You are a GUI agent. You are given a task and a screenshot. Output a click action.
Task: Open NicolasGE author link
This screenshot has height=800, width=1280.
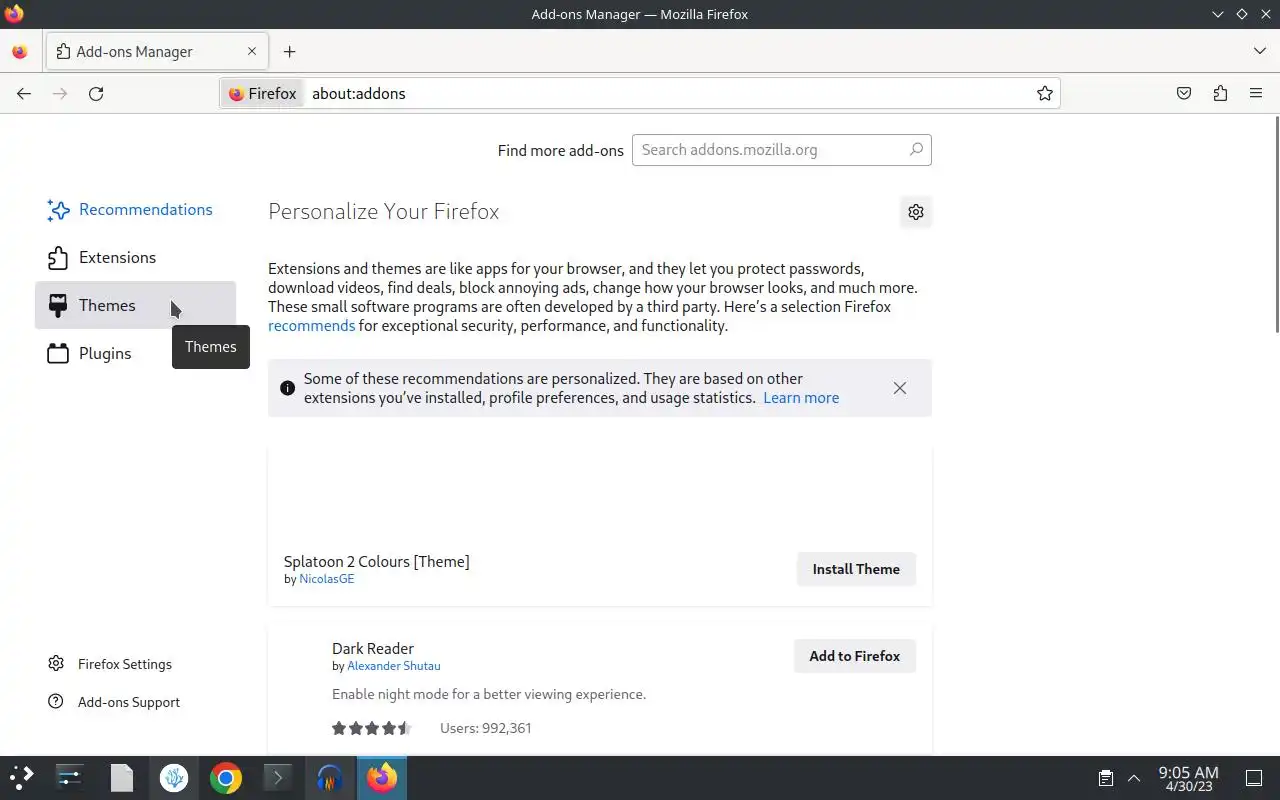click(x=327, y=579)
